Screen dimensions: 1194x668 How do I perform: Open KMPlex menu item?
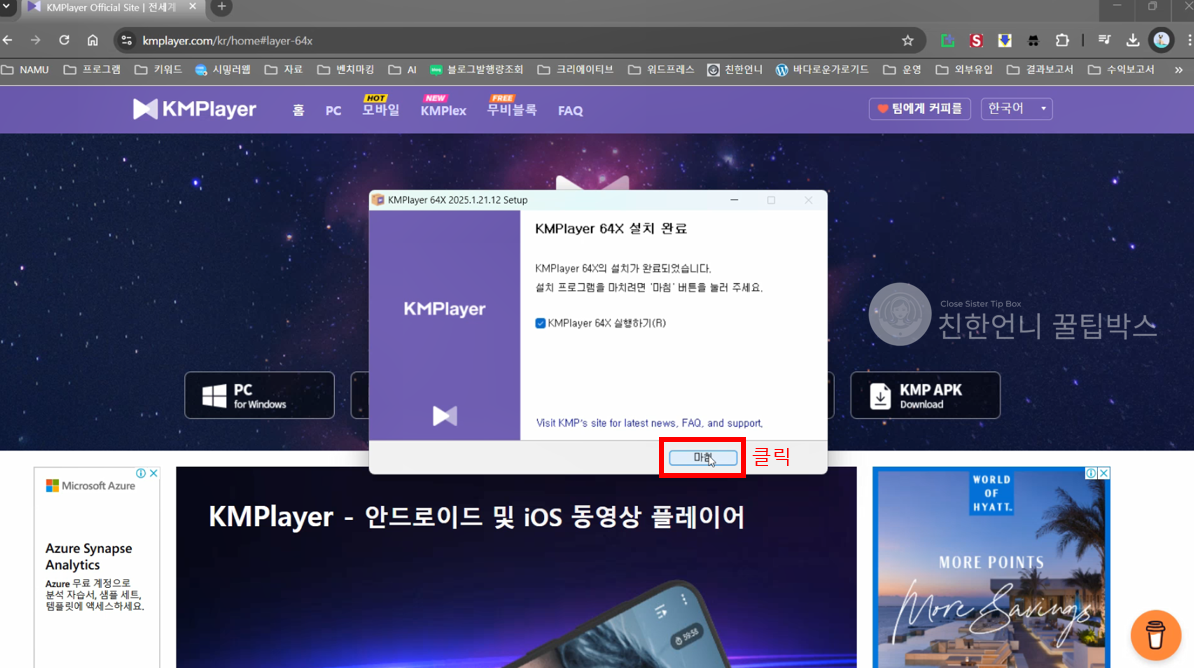443,110
